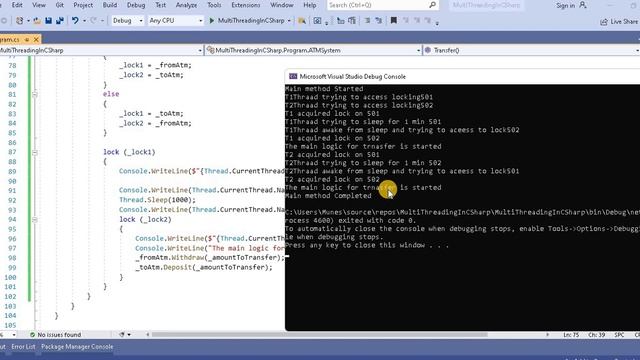Open the Undo history dropdown arrow
This screenshot has width=640, height=360.
tap(84, 21)
